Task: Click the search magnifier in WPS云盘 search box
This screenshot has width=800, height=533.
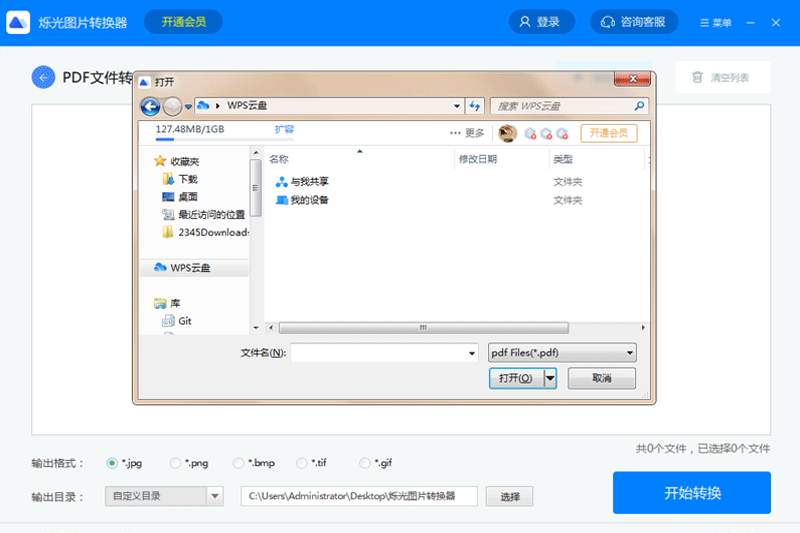Action: [x=639, y=106]
